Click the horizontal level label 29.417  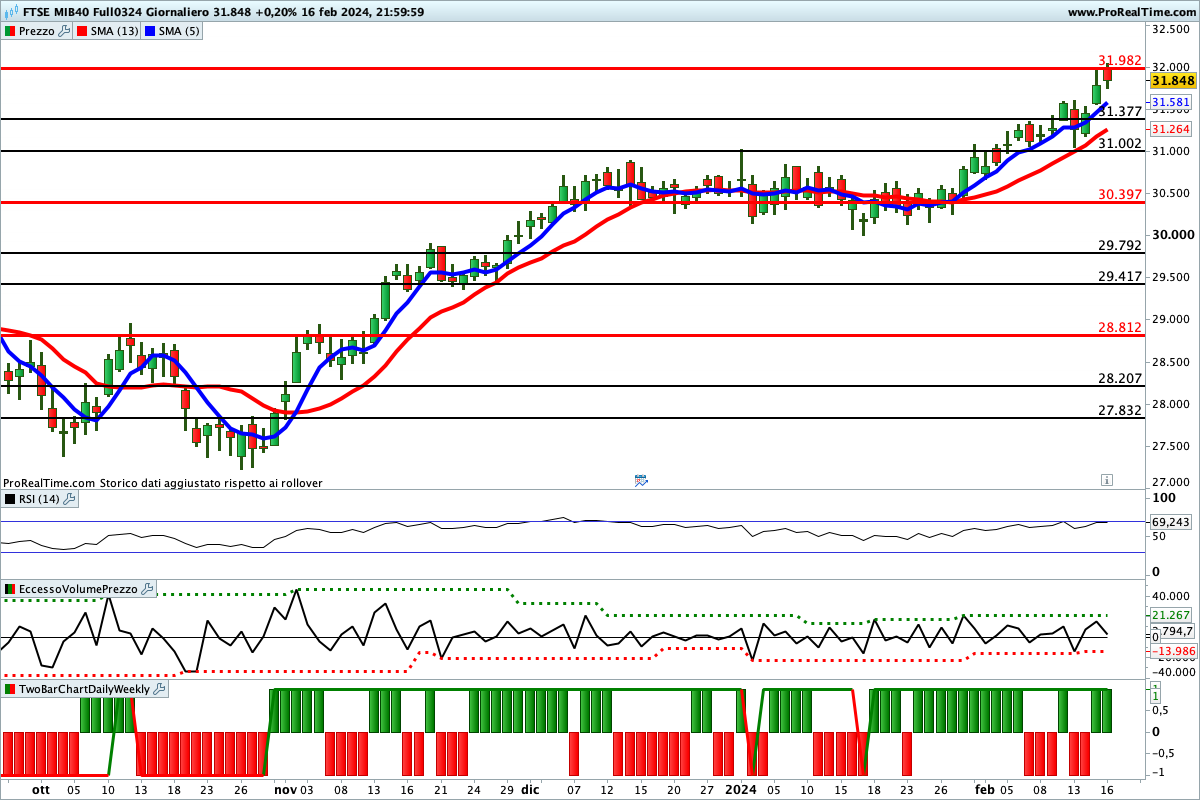tap(1120, 276)
